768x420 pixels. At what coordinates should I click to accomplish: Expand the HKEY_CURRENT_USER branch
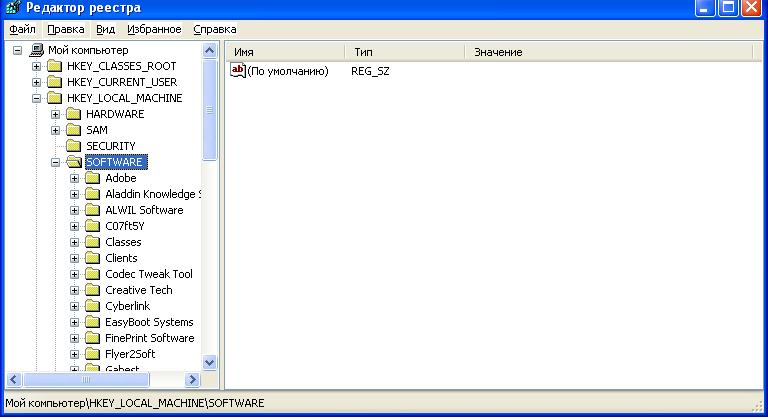tap(37, 82)
